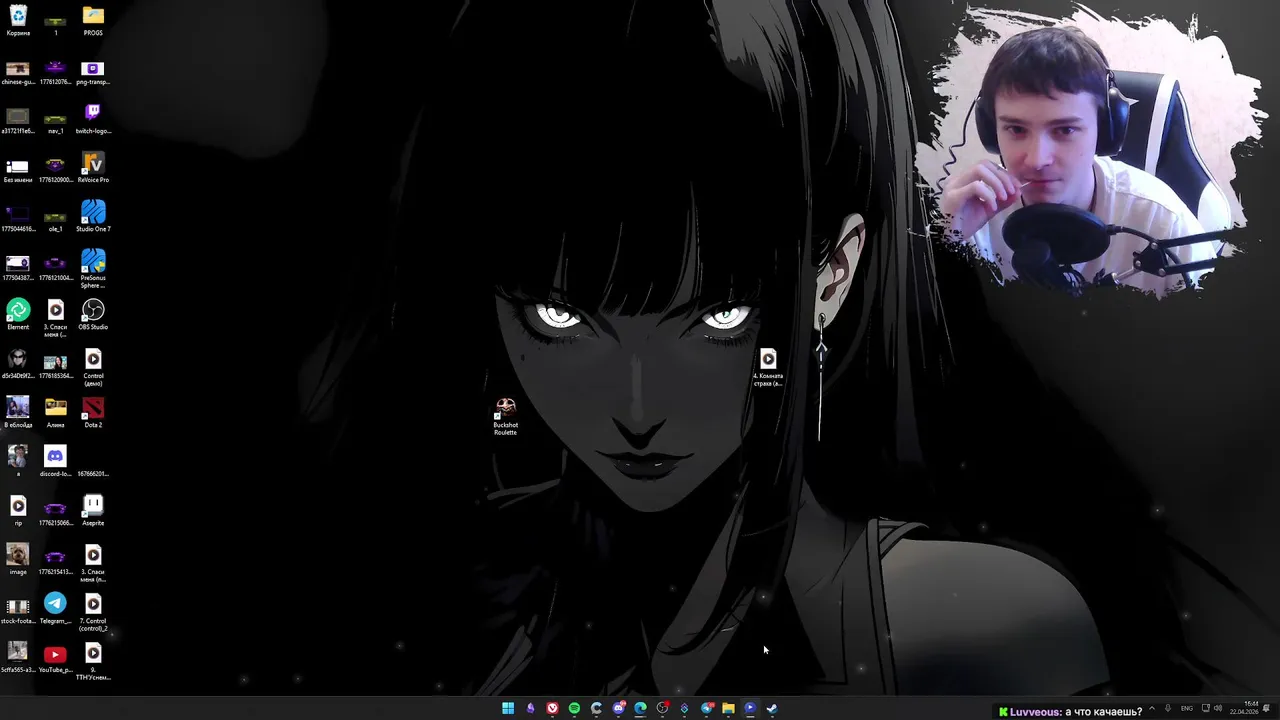This screenshot has width=1280, height=720.
Task: Open the Telegram_... image file
Action: [x=55, y=609]
